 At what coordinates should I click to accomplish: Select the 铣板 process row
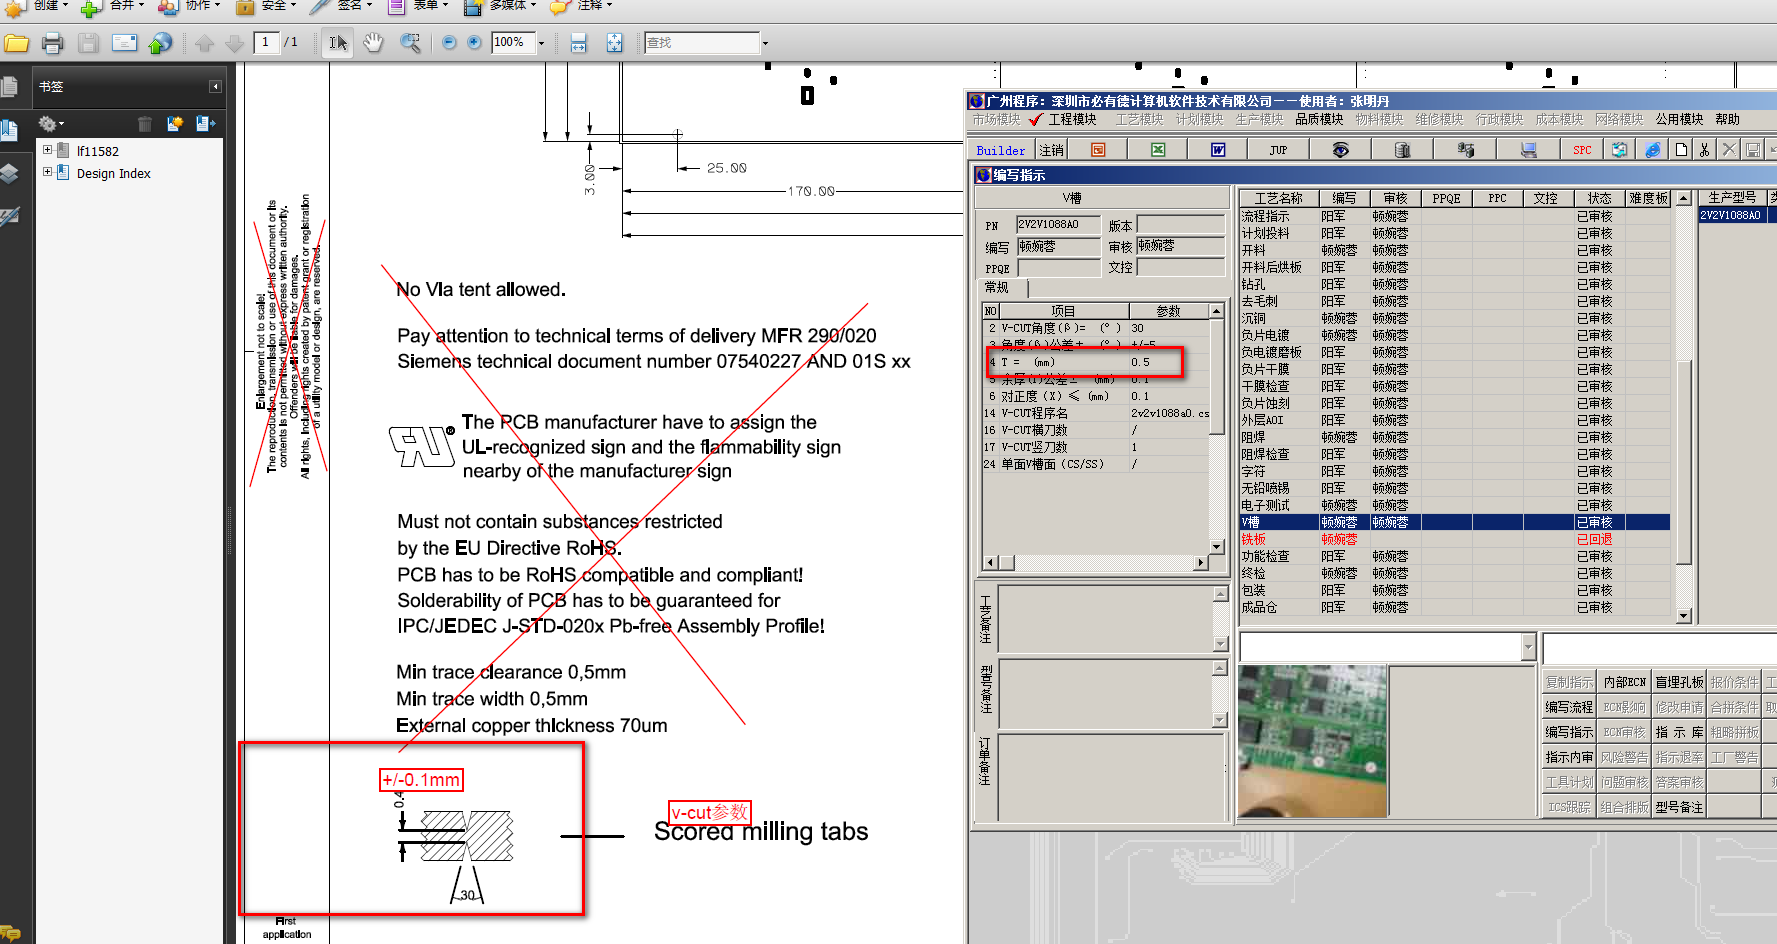1455,539
